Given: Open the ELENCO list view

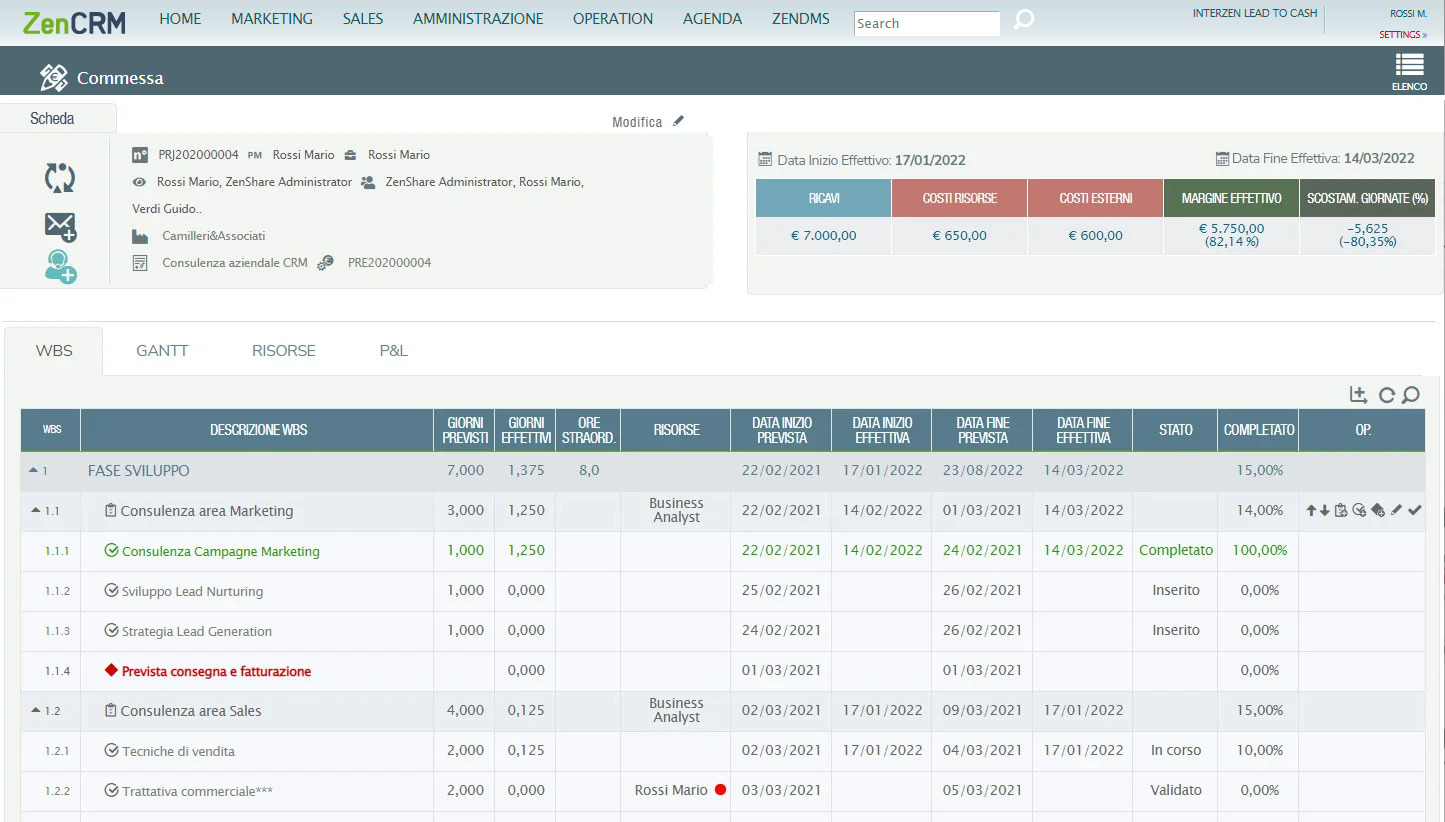Looking at the screenshot, I should tap(1409, 70).
